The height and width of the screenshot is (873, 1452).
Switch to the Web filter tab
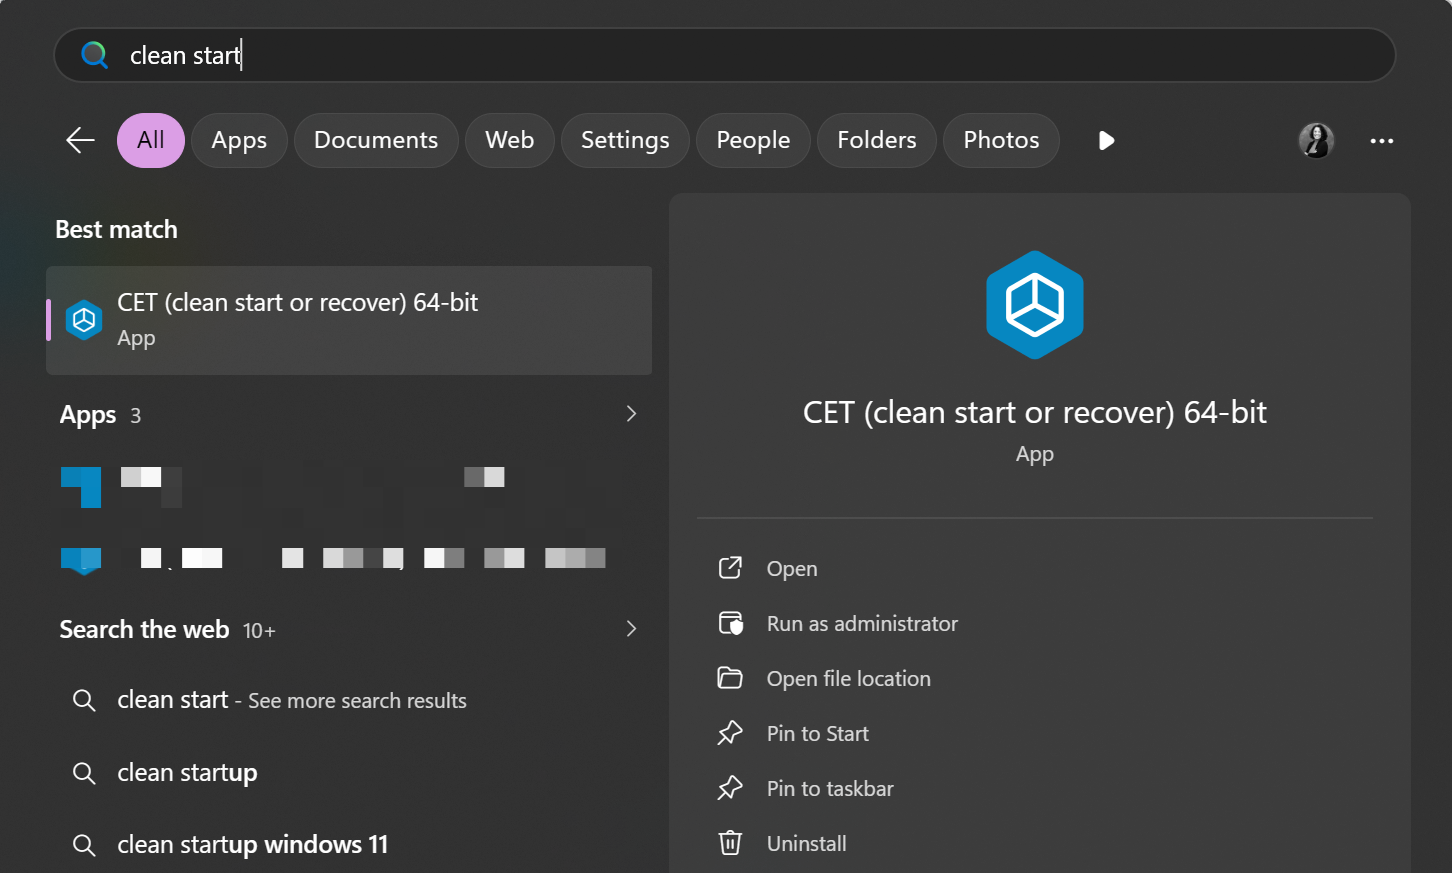coord(510,140)
